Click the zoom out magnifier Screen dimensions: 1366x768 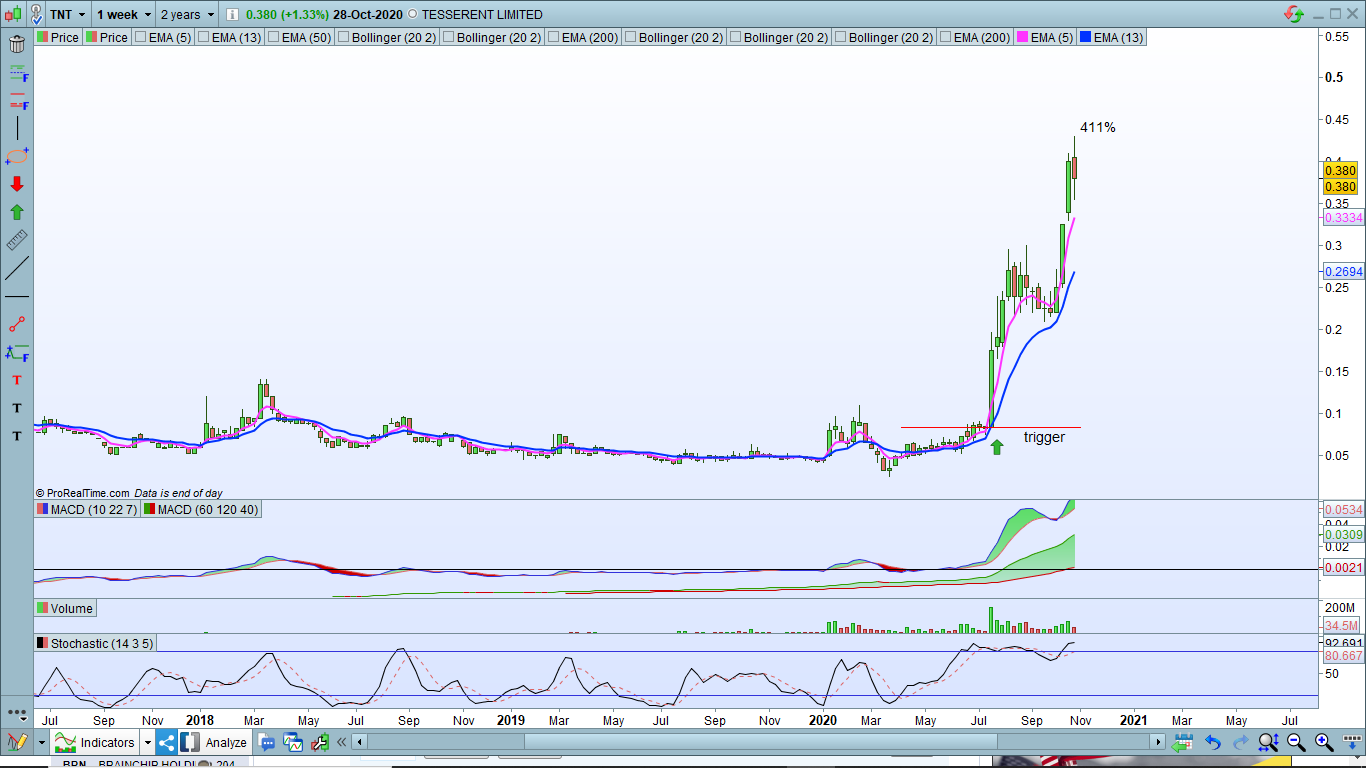(1296, 742)
